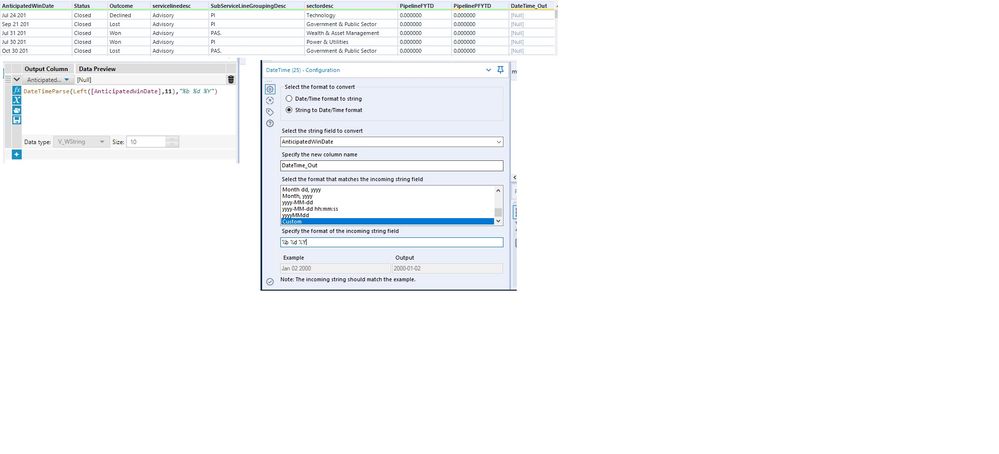
Task: Open the string field to convert dropdown
Action: pyautogui.click(x=392, y=142)
